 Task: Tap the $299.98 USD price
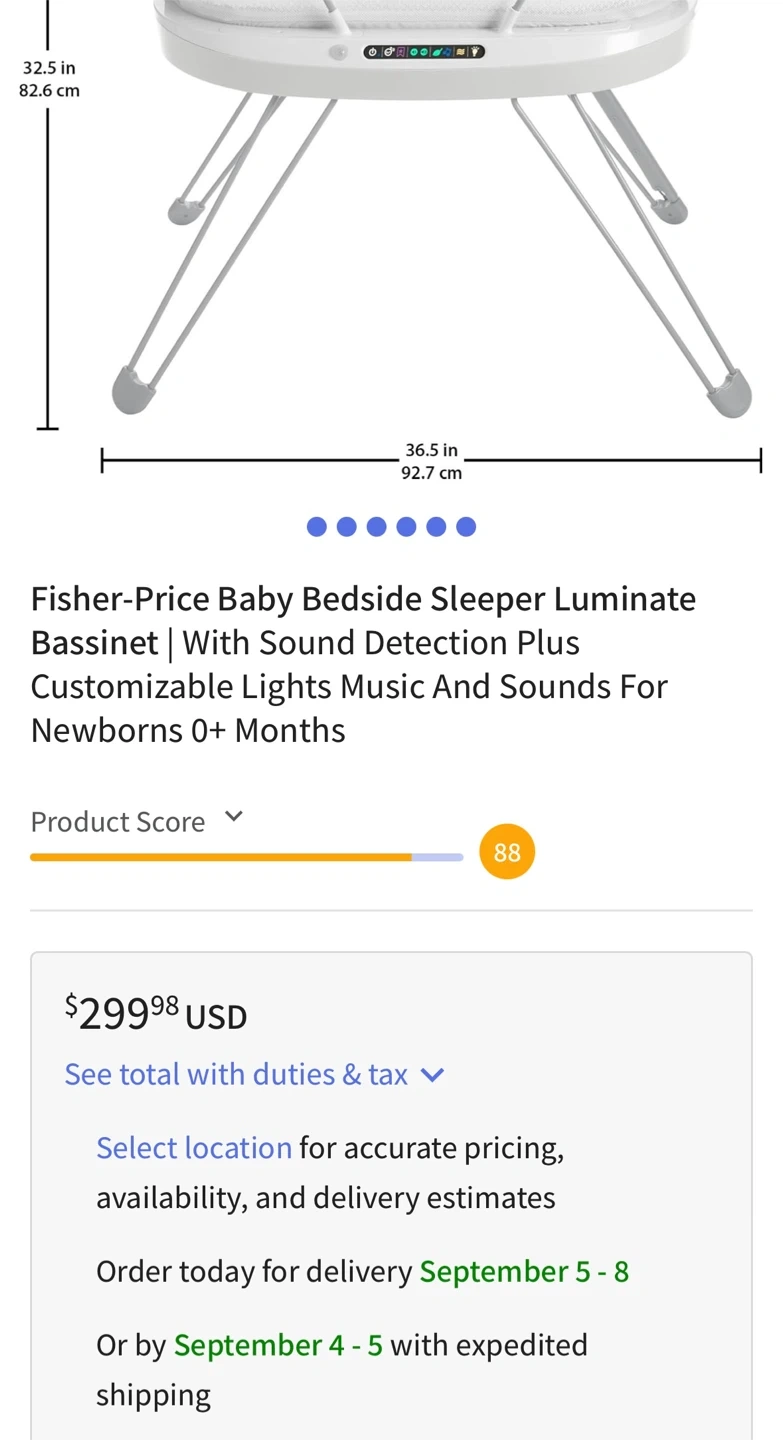(156, 1012)
